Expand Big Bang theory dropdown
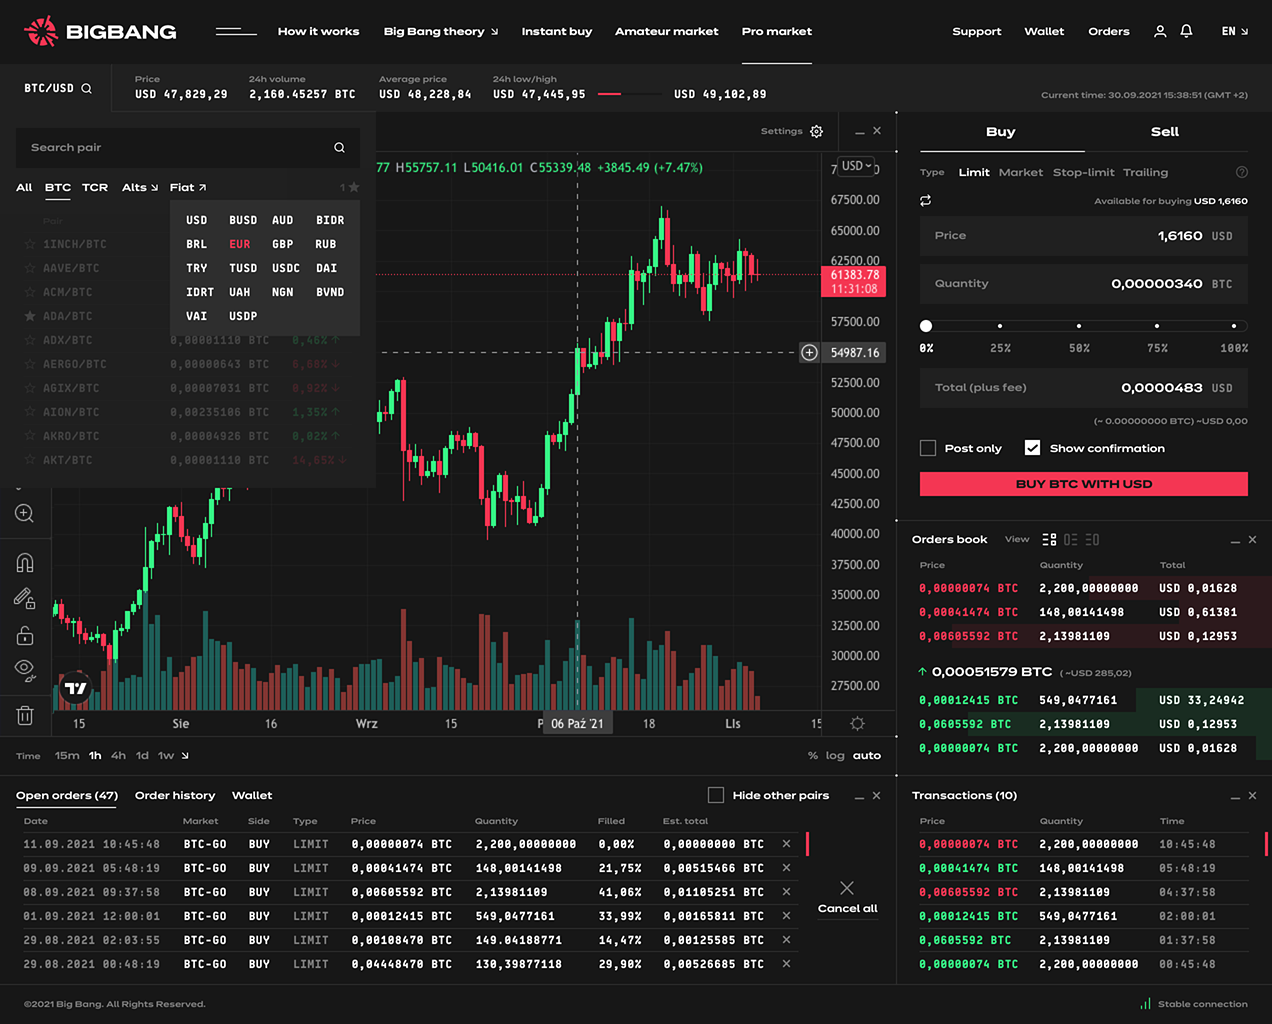The image size is (1272, 1024). click(441, 31)
